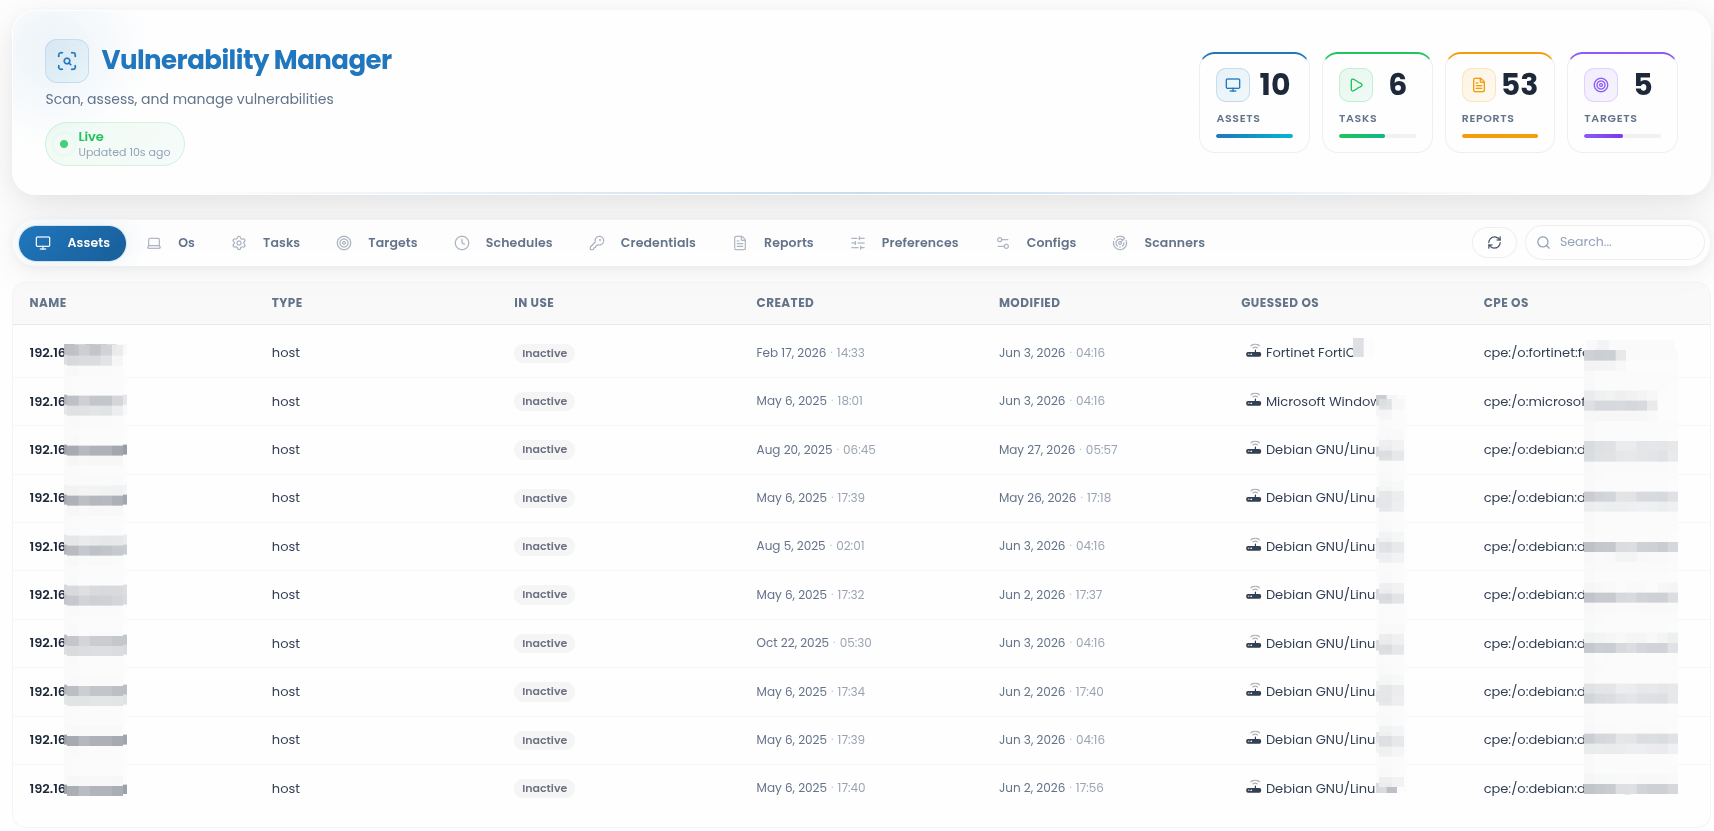The height and width of the screenshot is (831, 1714).
Task: Sort by the CREATED column header
Action: [785, 303]
